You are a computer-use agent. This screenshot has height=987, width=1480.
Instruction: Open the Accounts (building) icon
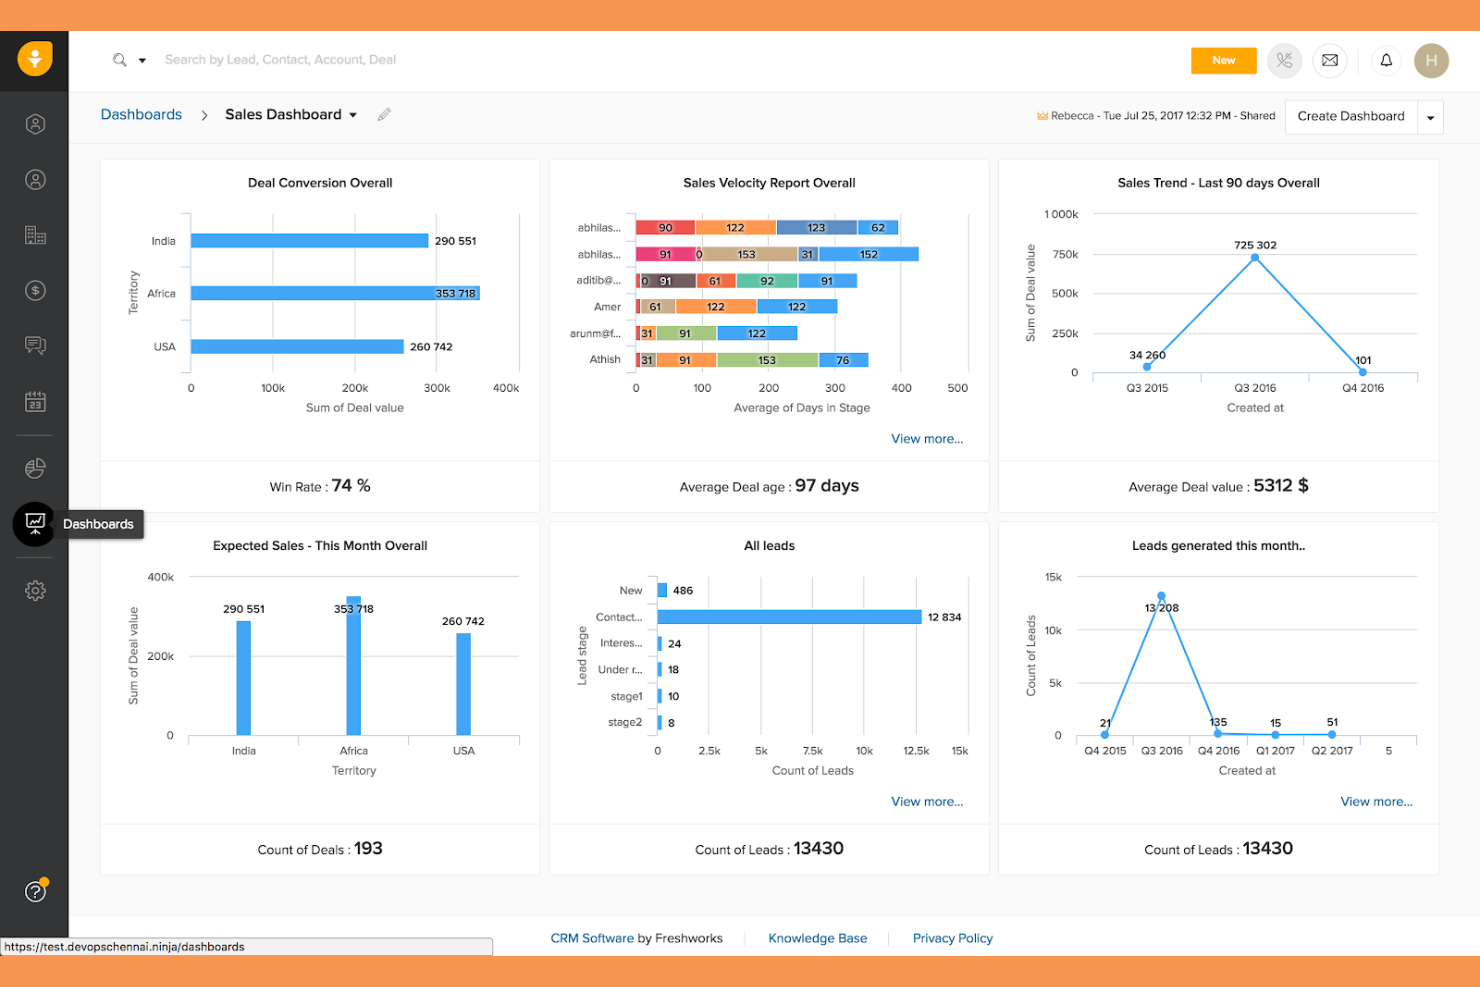(x=35, y=235)
